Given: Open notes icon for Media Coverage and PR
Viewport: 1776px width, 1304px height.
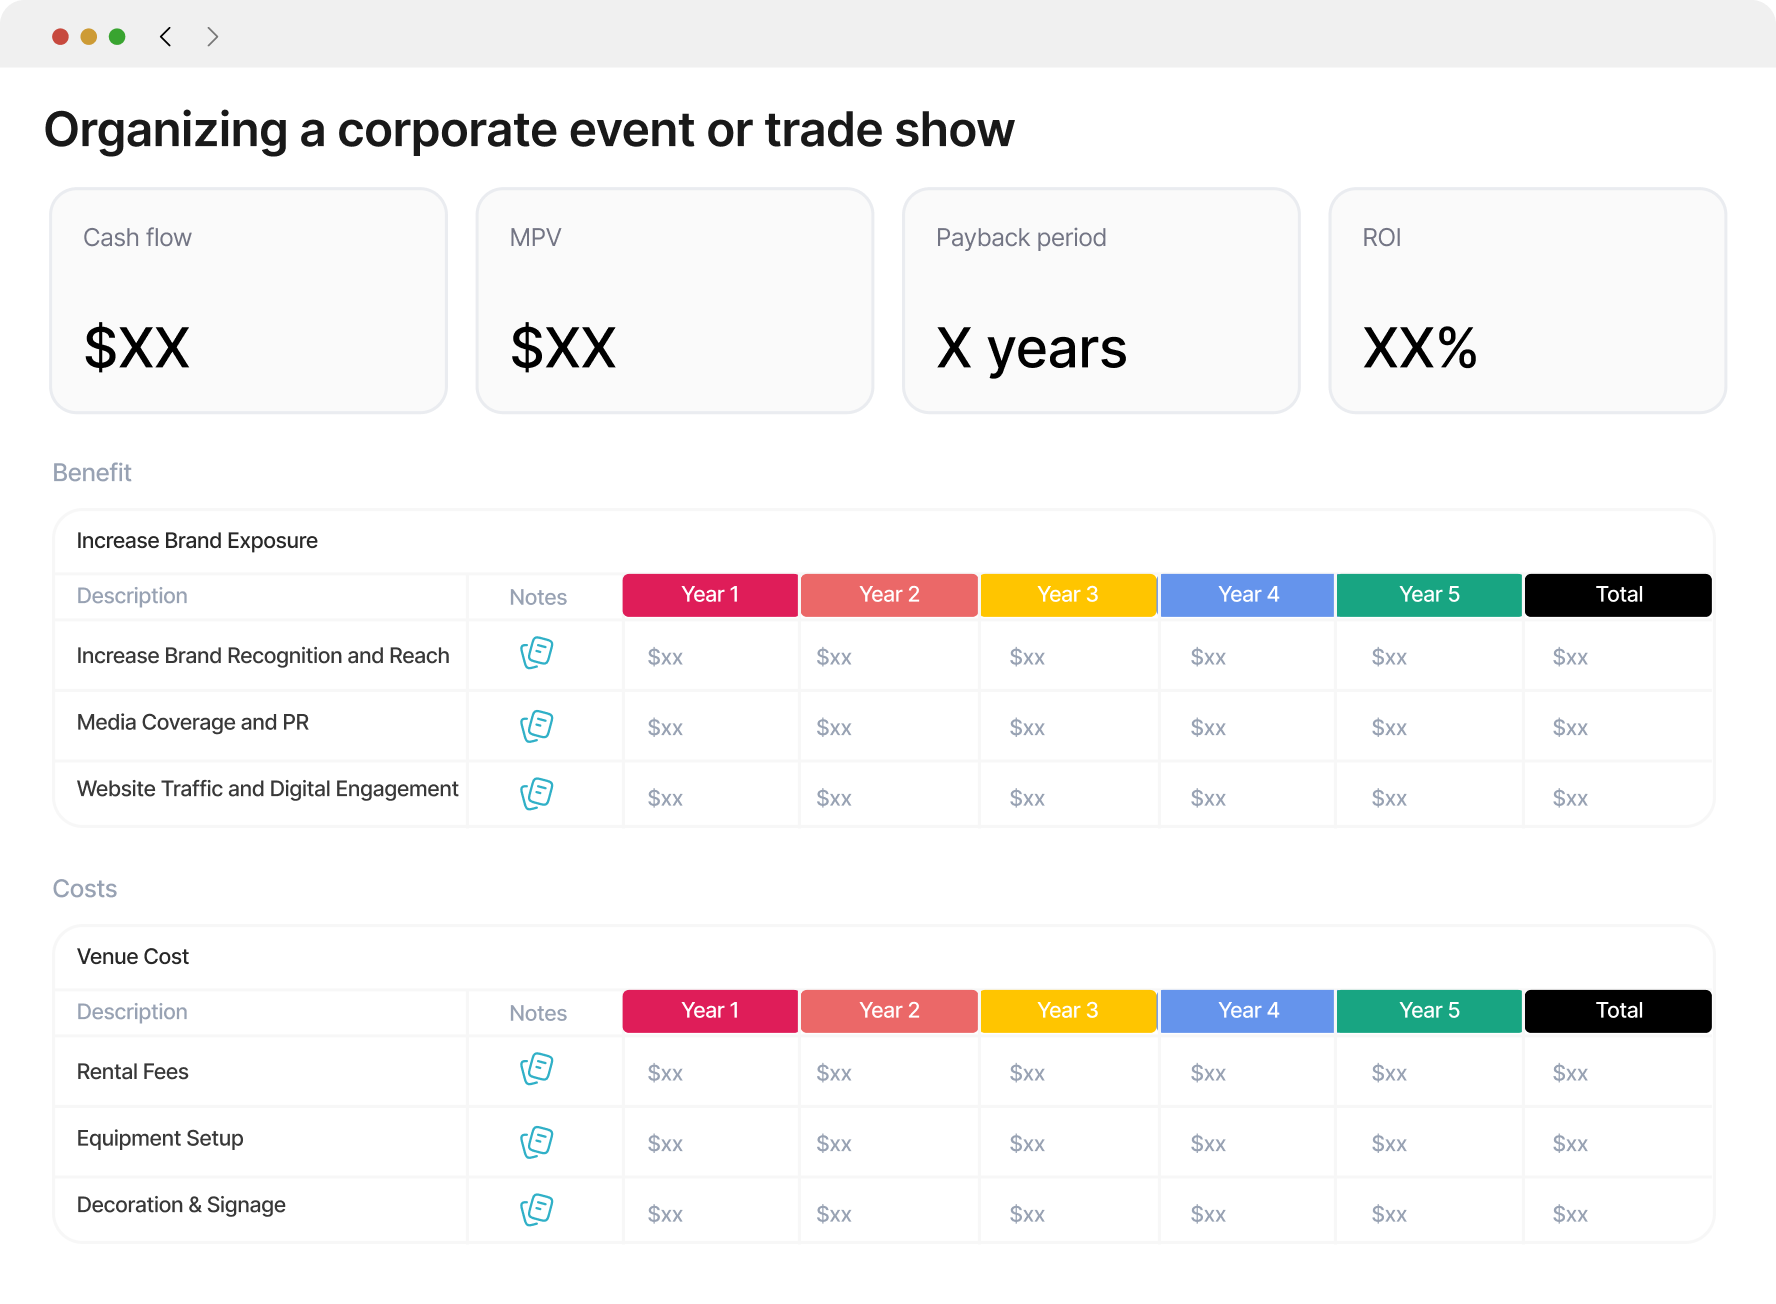Looking at the screenshot, I should coord(537,726).
